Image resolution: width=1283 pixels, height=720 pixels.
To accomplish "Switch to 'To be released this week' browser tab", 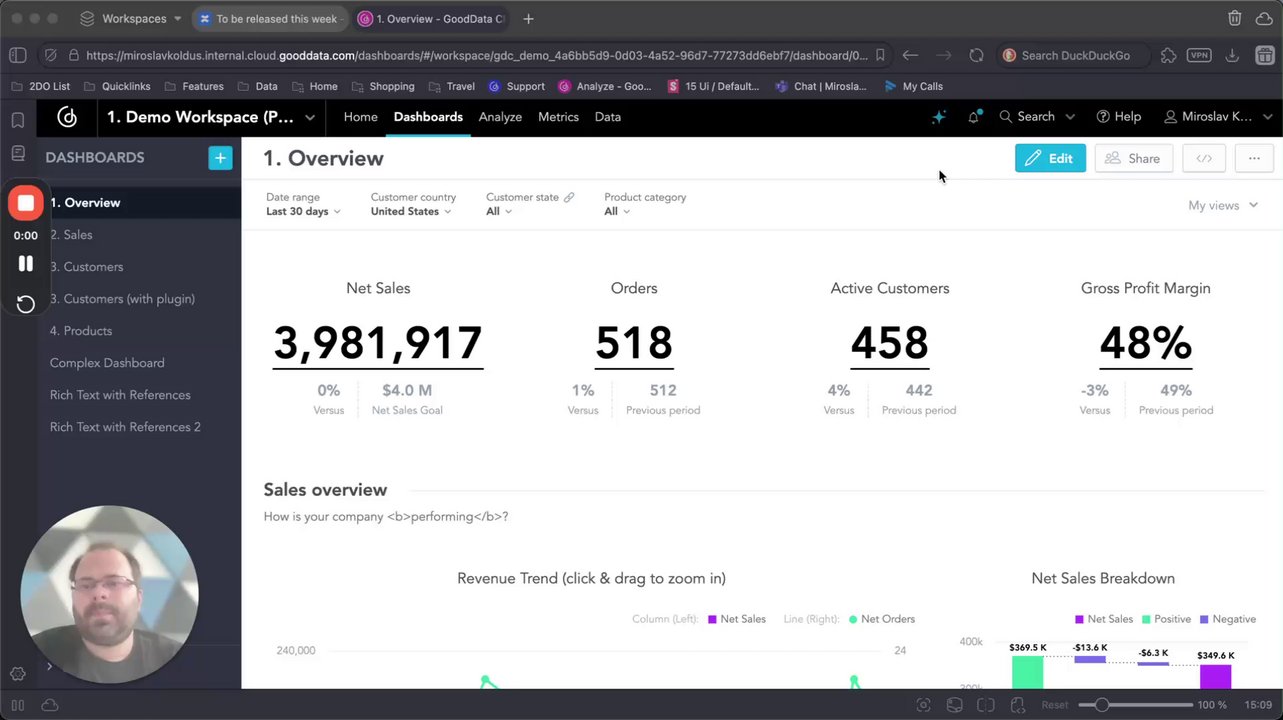I will (270, 18).
